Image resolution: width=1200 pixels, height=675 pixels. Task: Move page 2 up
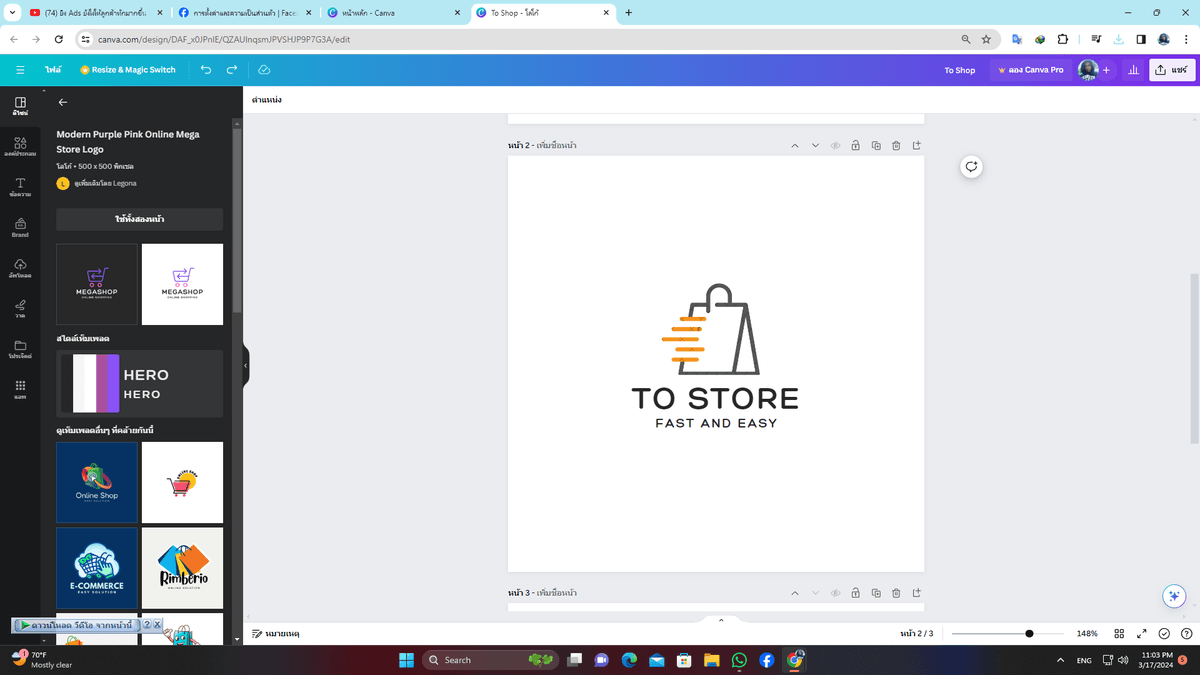pyautogui.click(x=795, y=146)
